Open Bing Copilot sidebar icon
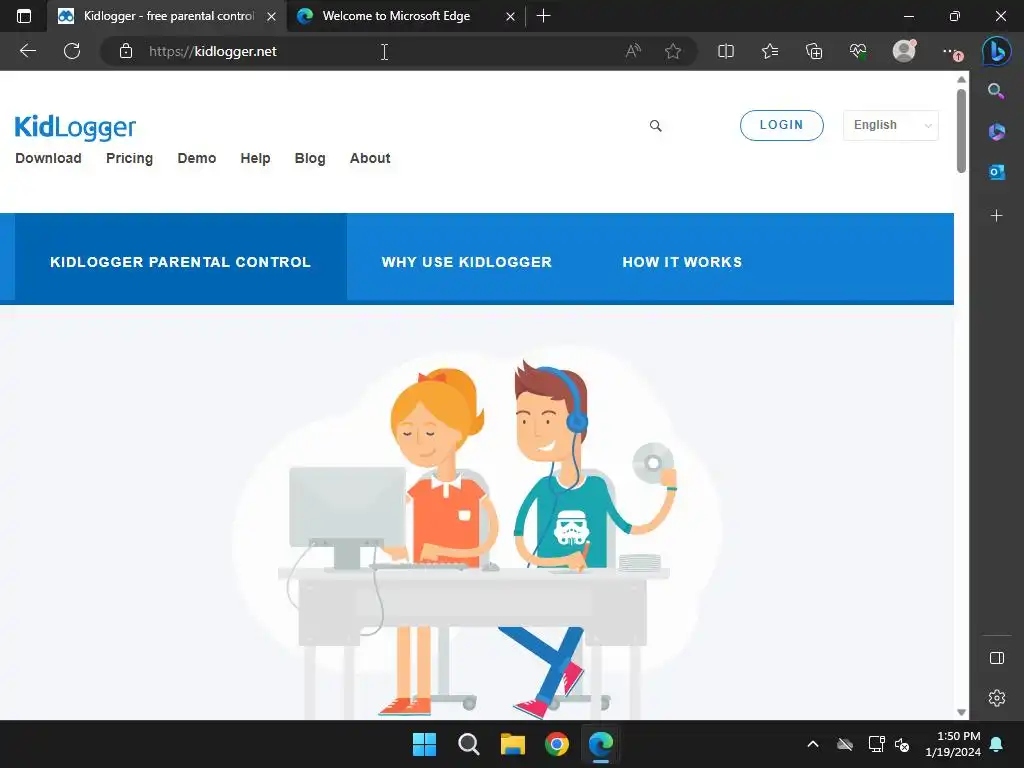Screen dimensions: 1024x768 pos(997,51)
